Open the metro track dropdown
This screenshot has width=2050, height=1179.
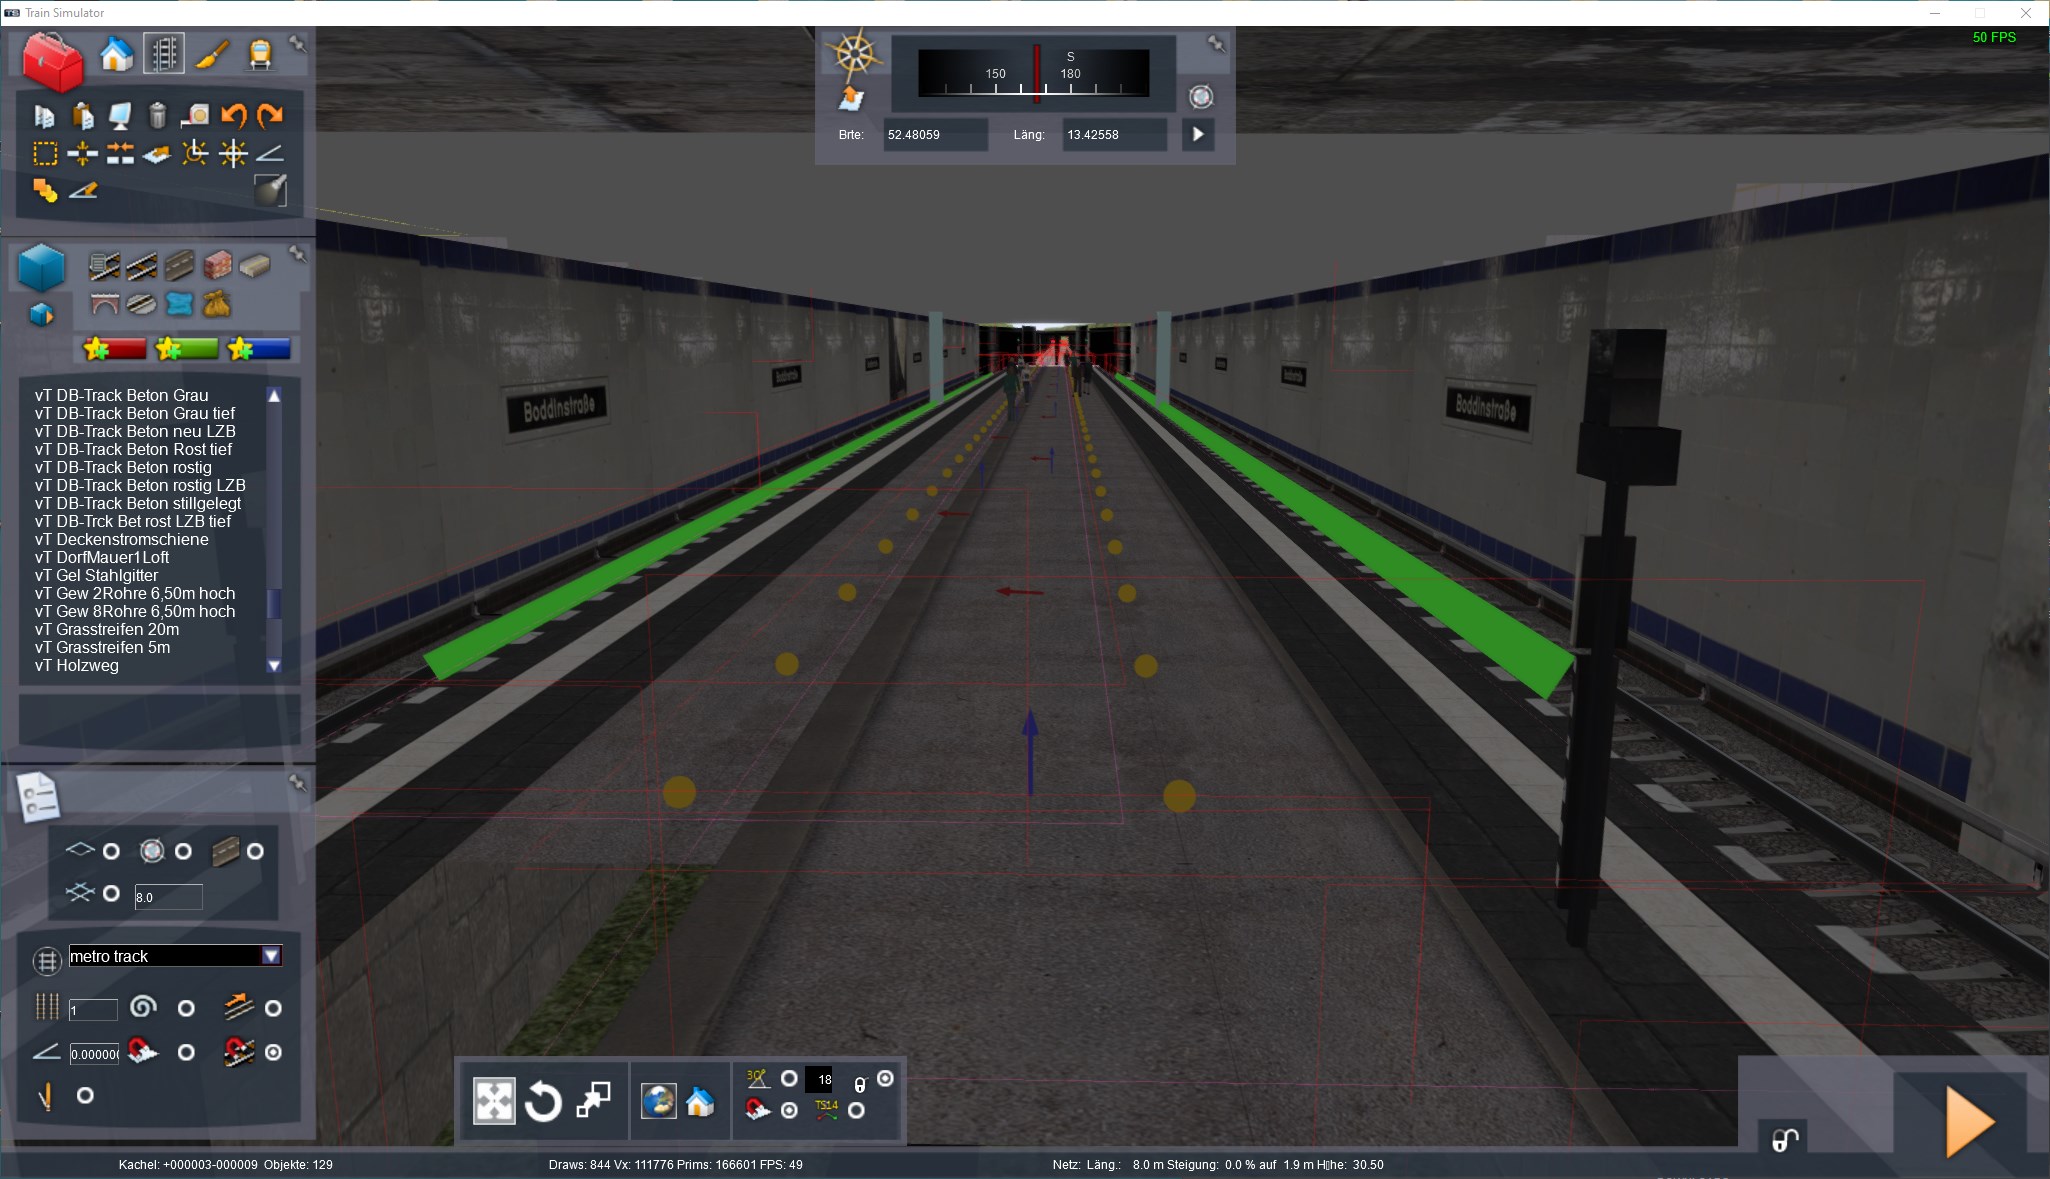click(271, 956)
